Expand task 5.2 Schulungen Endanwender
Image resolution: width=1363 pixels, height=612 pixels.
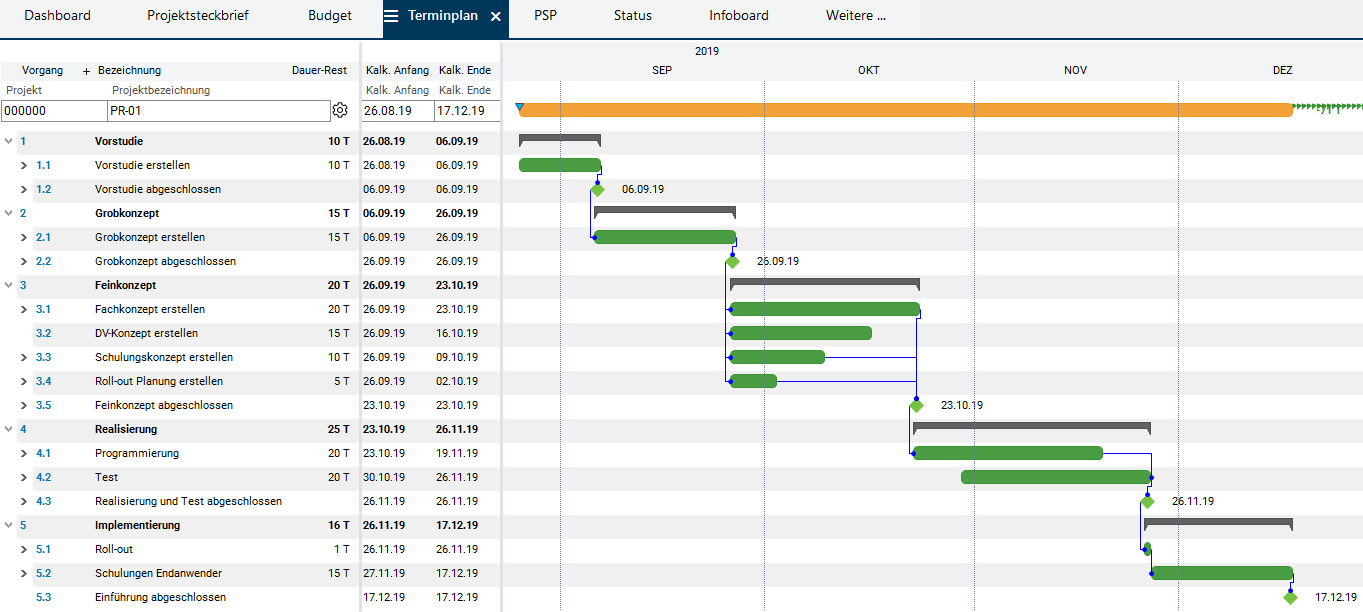24,573
